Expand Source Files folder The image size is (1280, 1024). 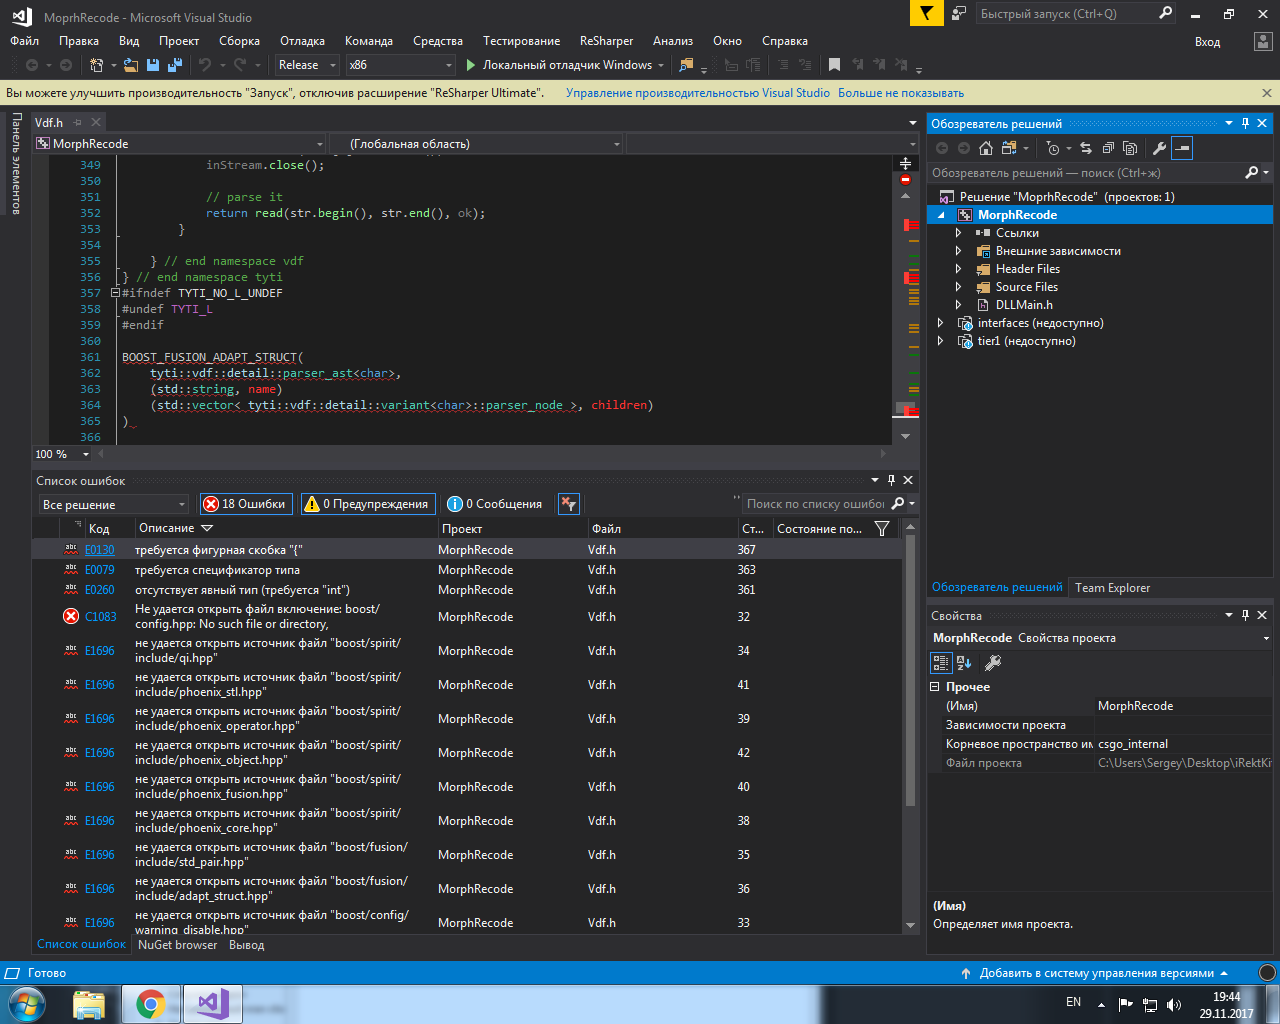(x=958, y=287)
